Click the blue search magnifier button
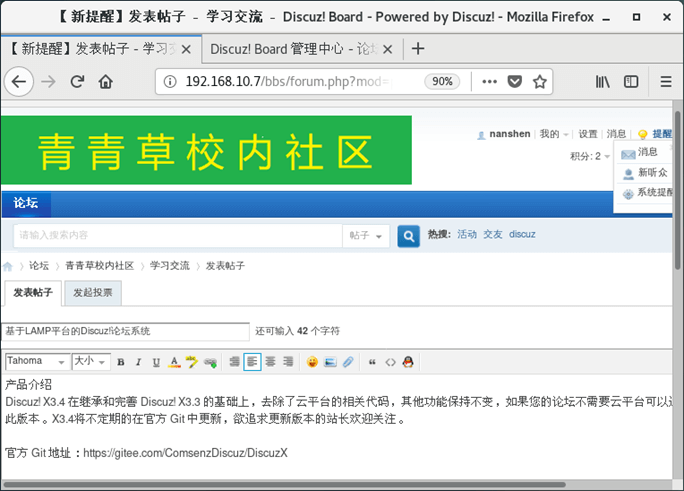 pos(408,236)
